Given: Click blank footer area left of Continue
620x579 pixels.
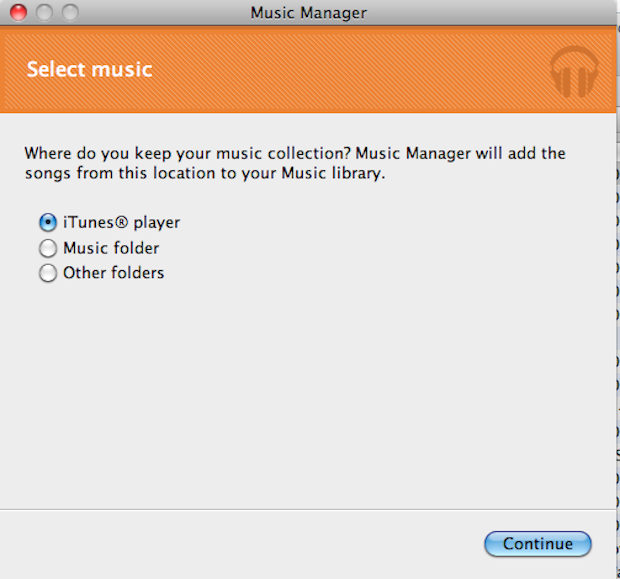Looking at the screenshot, I should (240, 544).
